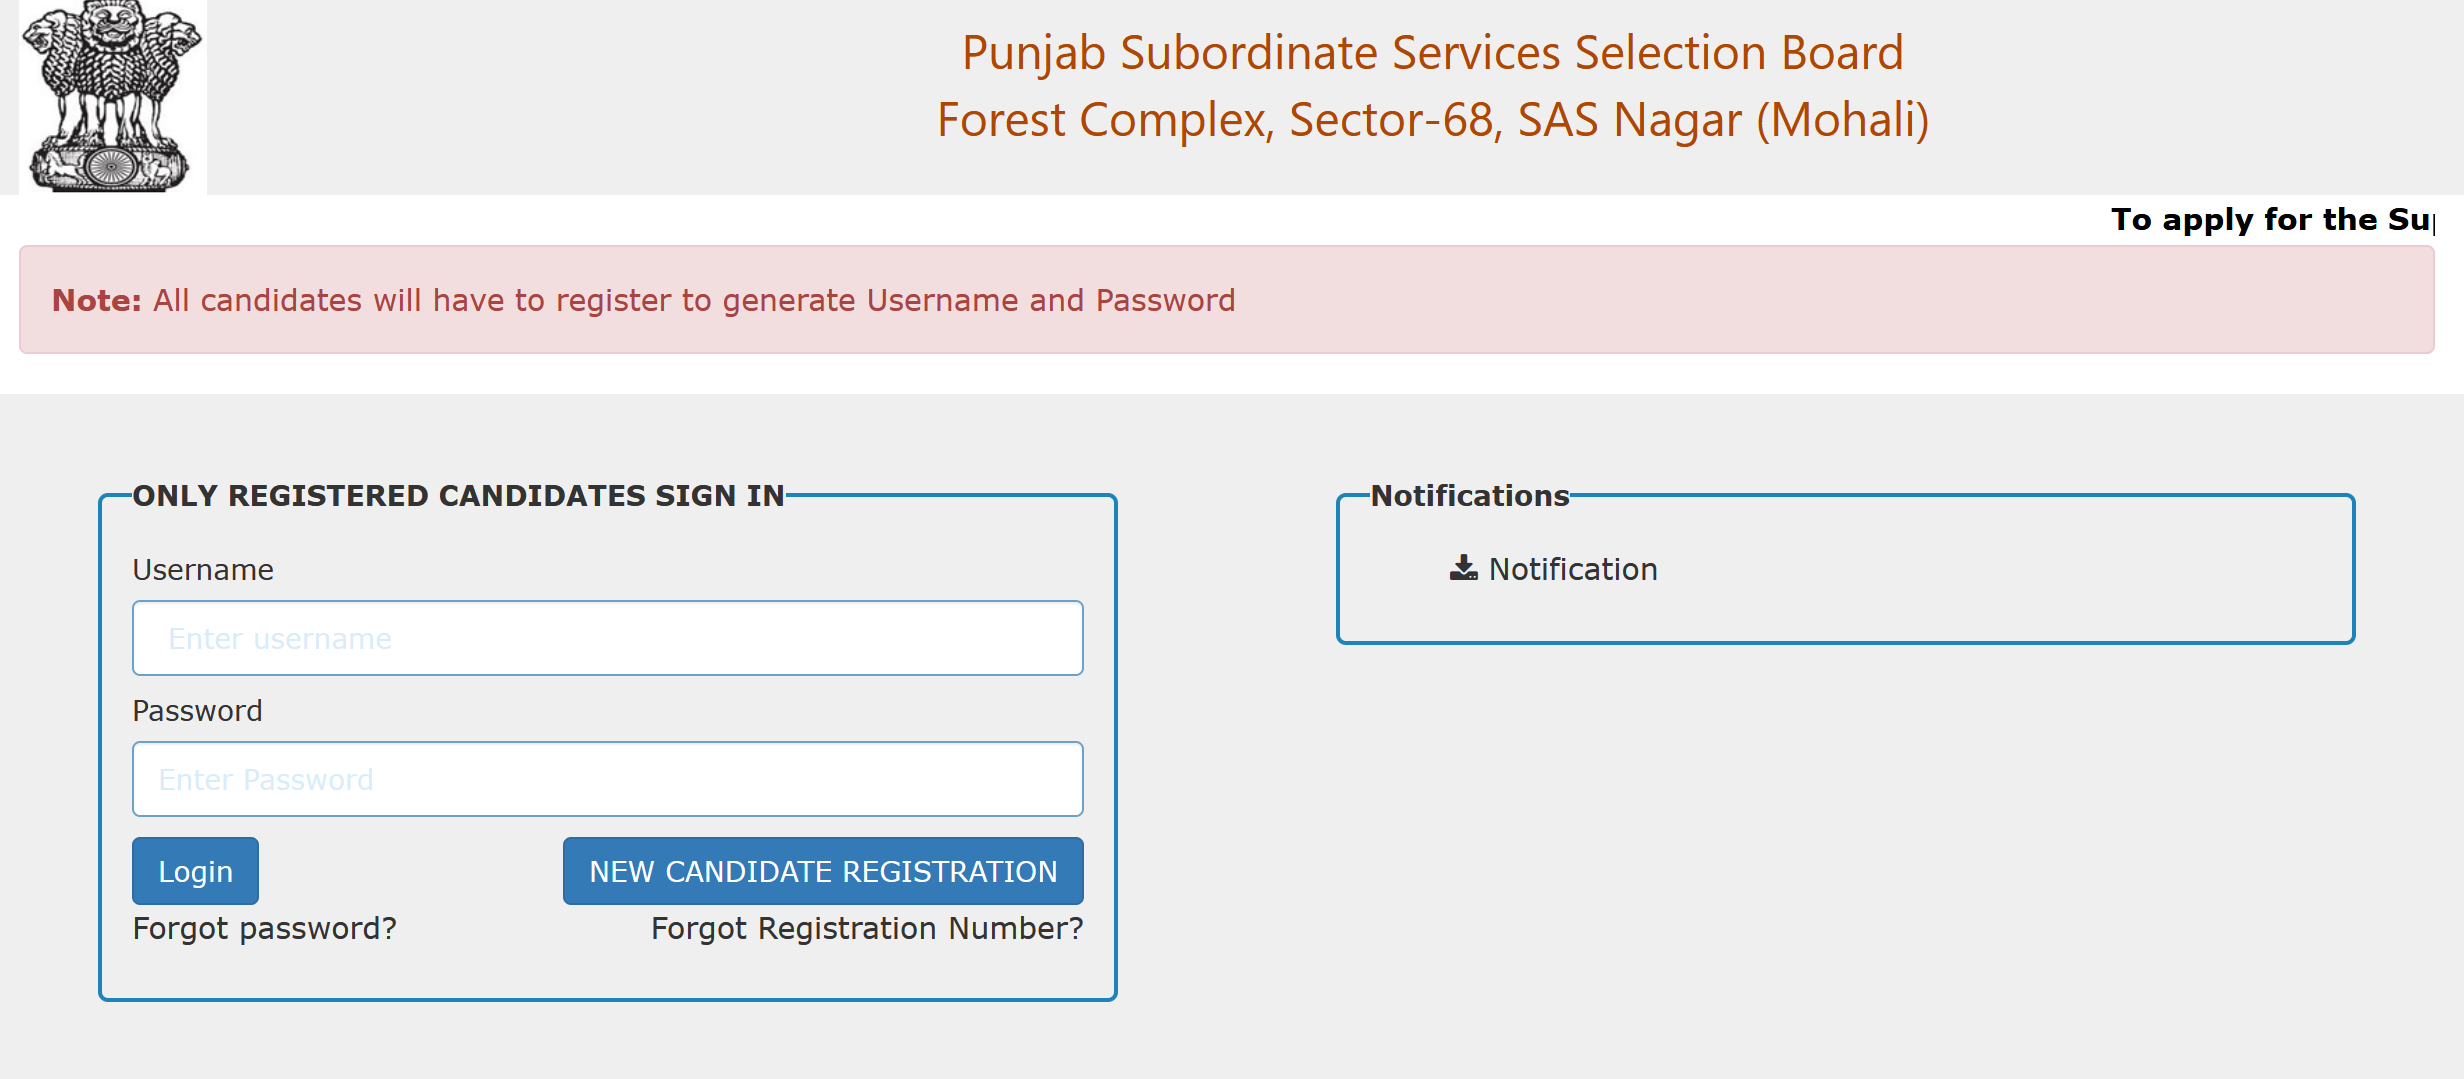Viewport: 2464px width, 1079px height.
Task: Click the Note label in the alert message
Action: (x=97, y=299)
